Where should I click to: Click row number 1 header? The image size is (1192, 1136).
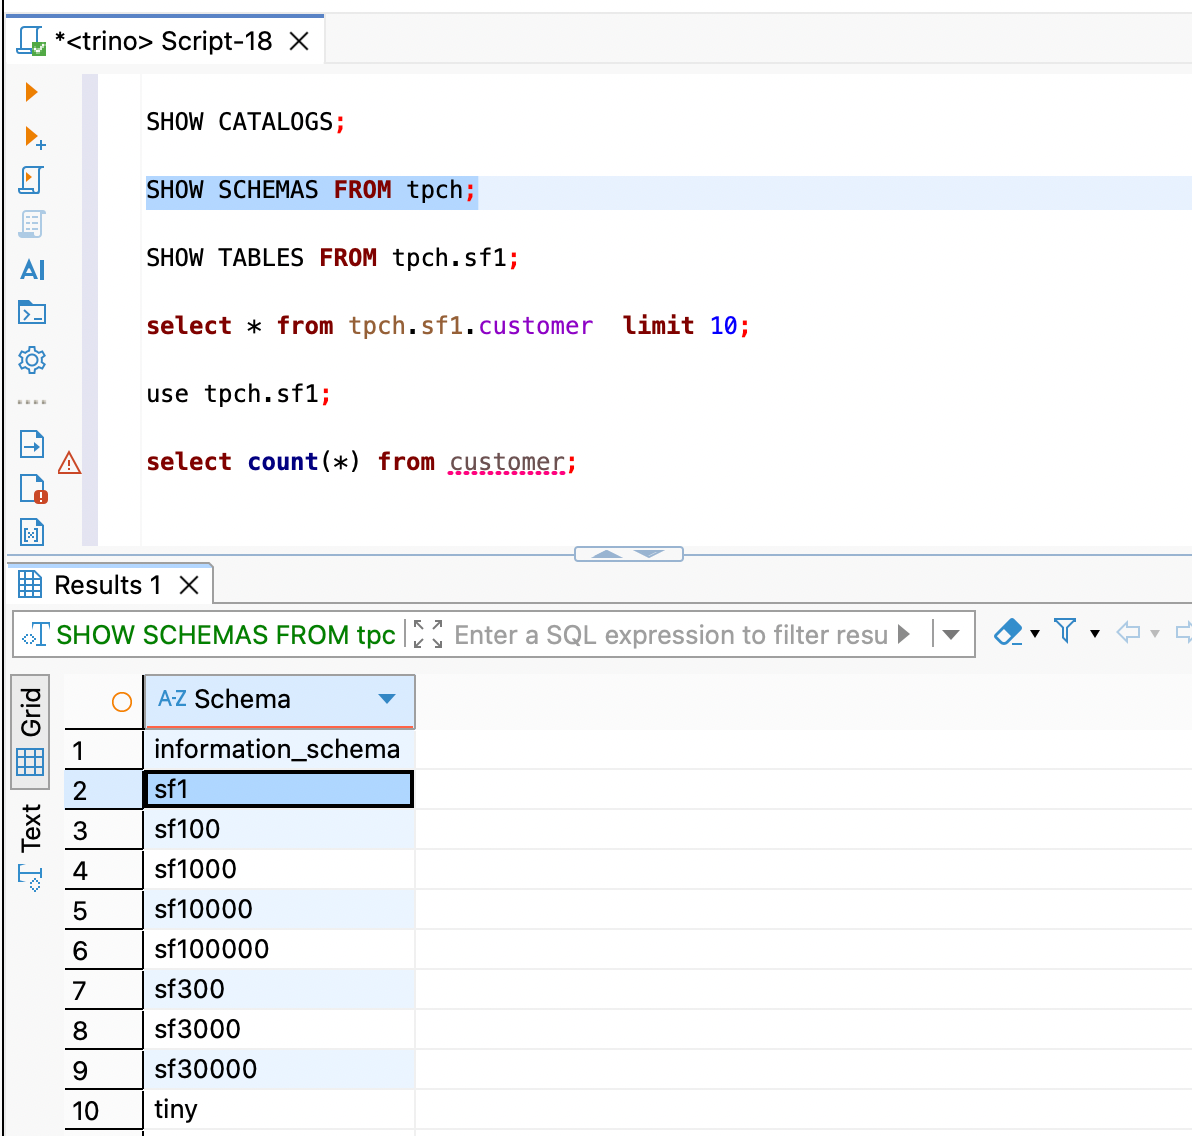point(103,750)
